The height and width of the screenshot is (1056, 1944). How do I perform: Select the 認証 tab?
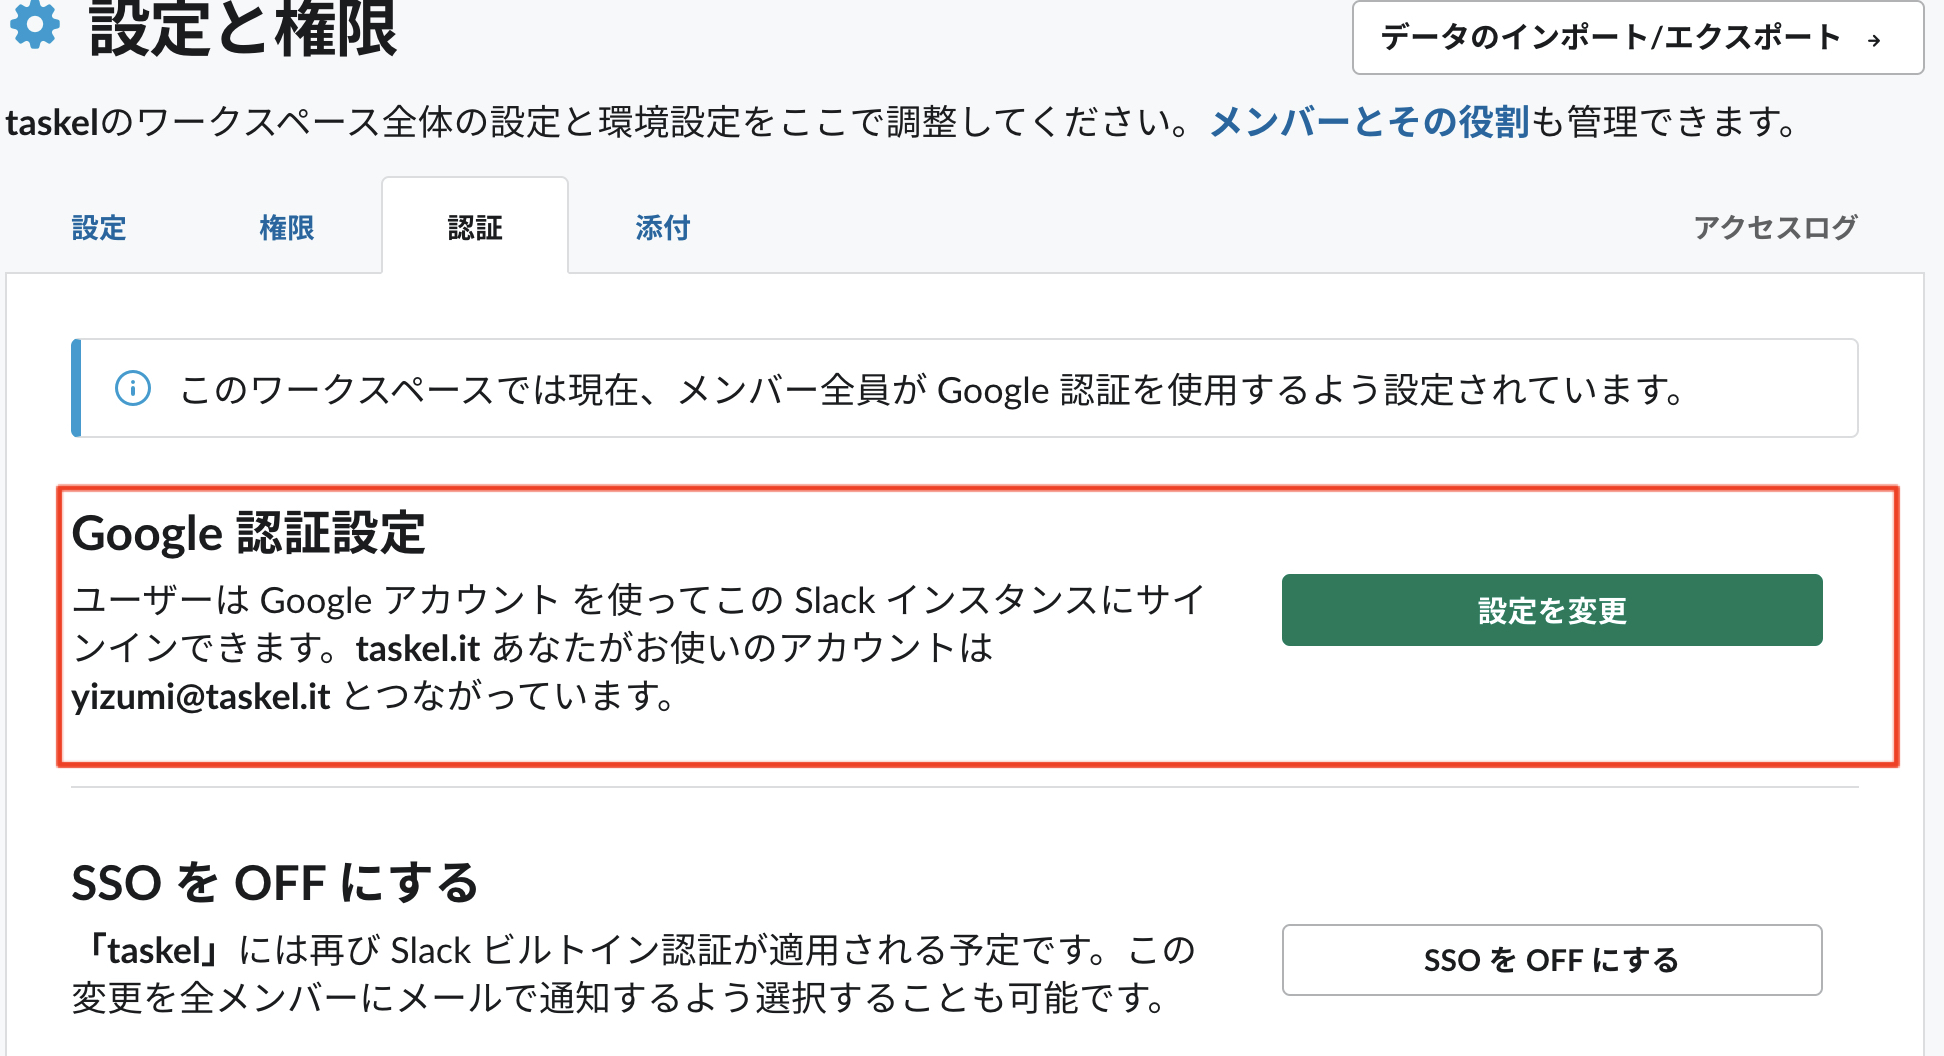coord(475,228)
